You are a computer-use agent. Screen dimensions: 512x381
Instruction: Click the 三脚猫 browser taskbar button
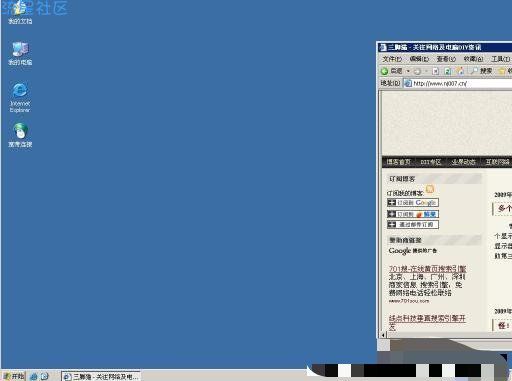coord(101,376)
